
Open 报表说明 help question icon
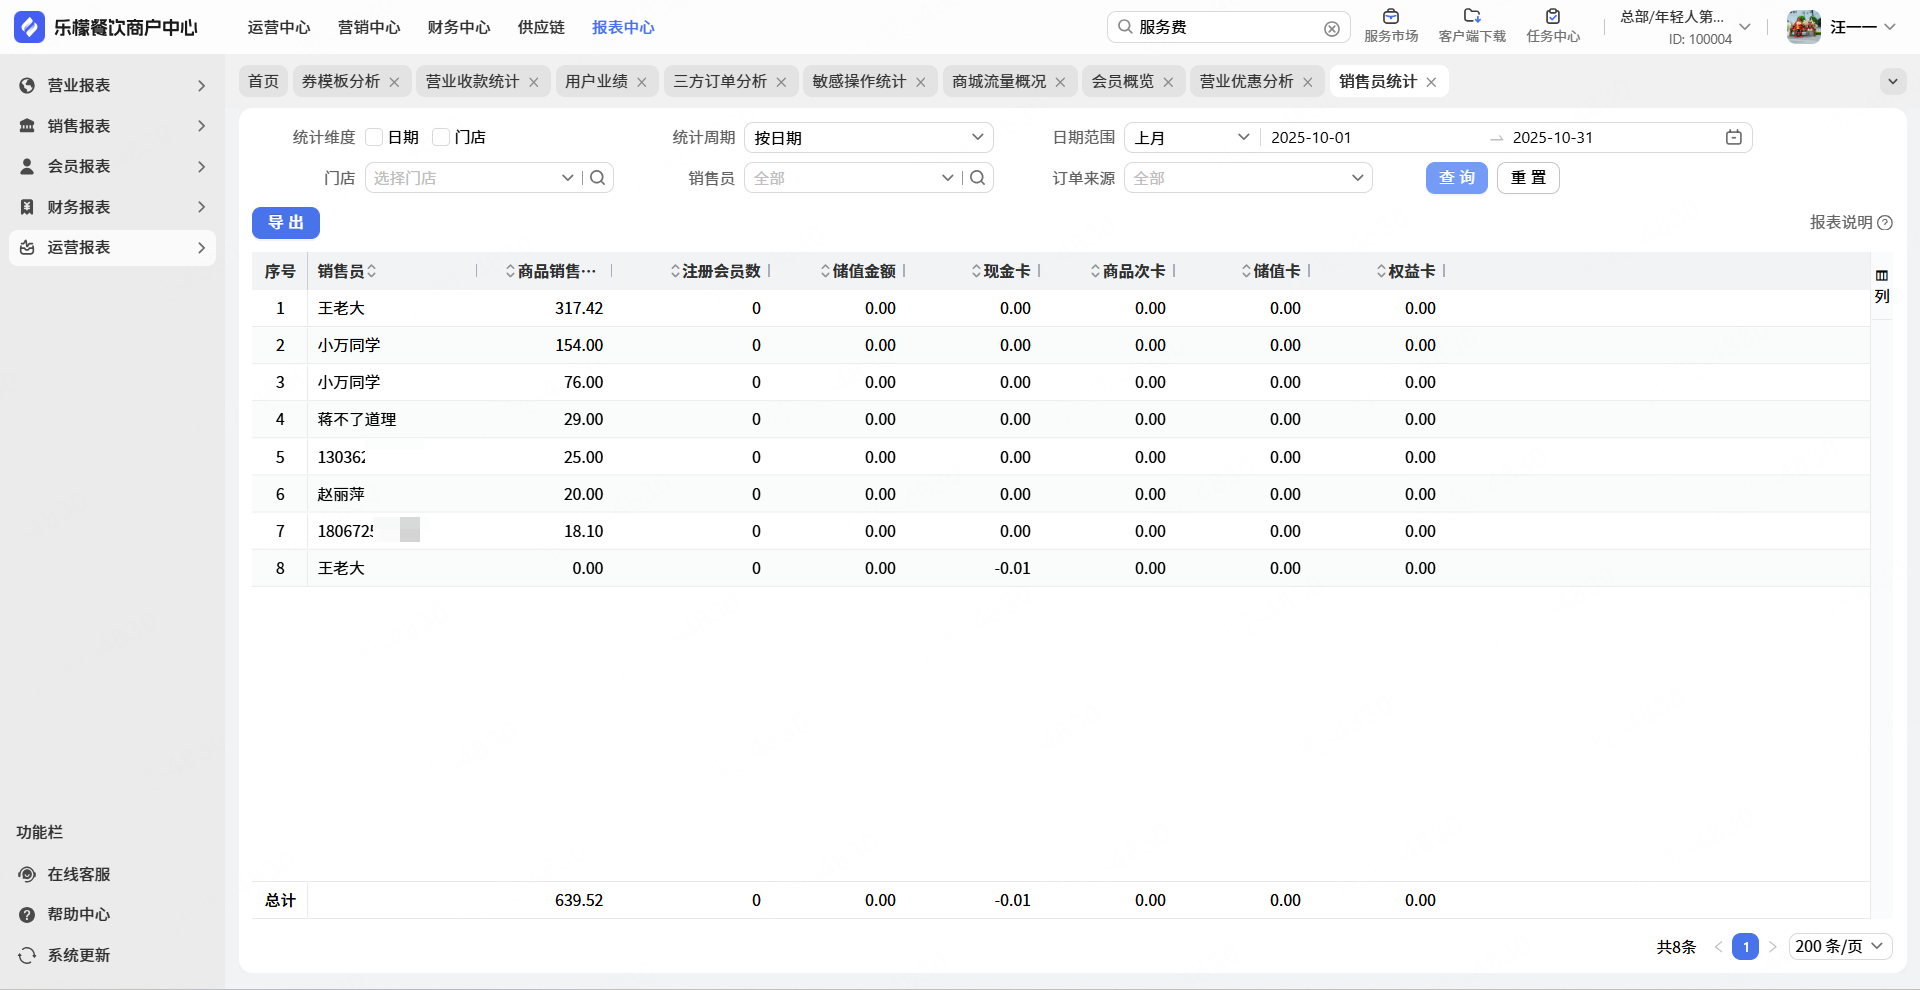click(x=1885, y=223)
